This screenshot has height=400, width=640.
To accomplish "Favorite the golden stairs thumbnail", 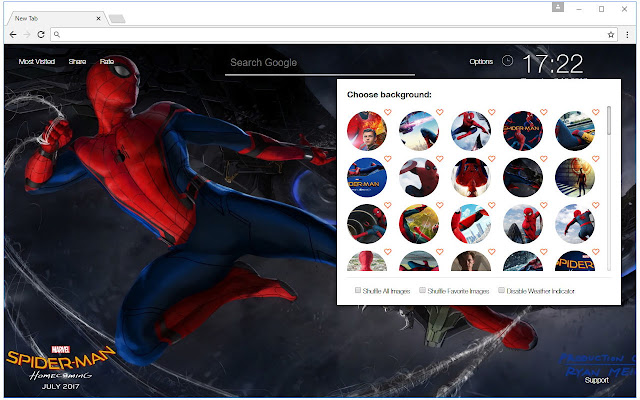I will (596, 158).
